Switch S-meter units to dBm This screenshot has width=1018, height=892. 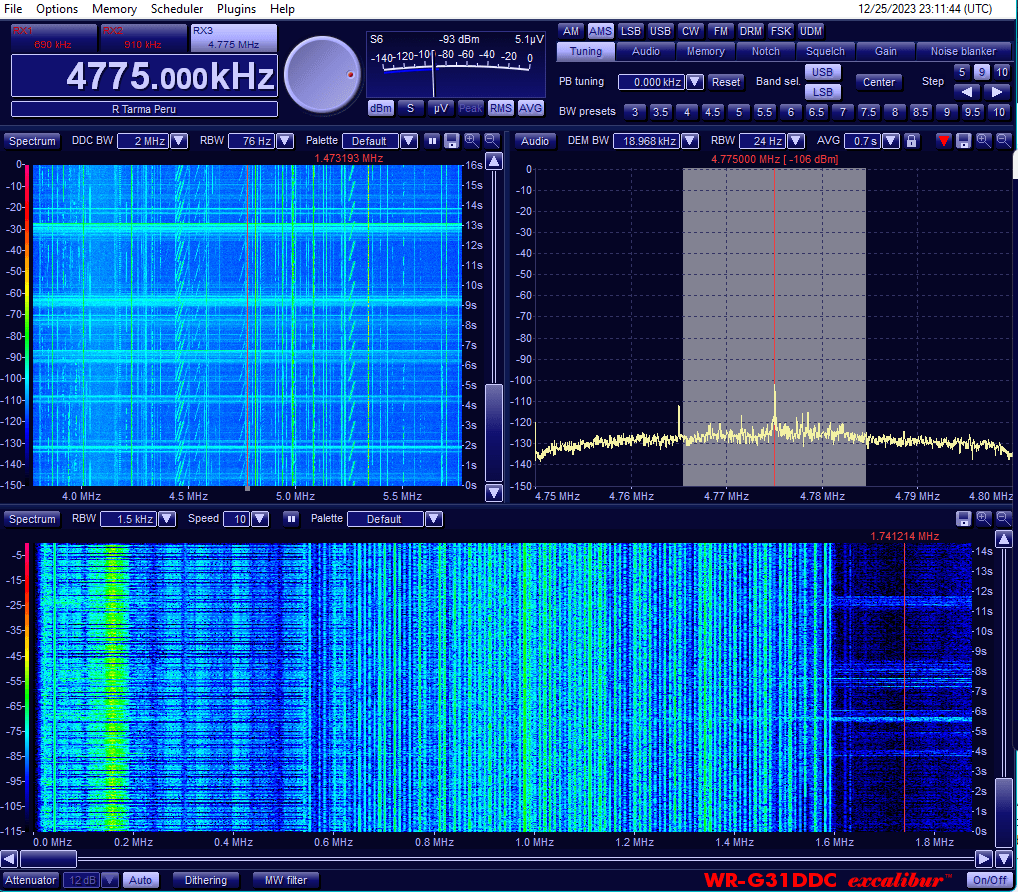tap(381, 108)
